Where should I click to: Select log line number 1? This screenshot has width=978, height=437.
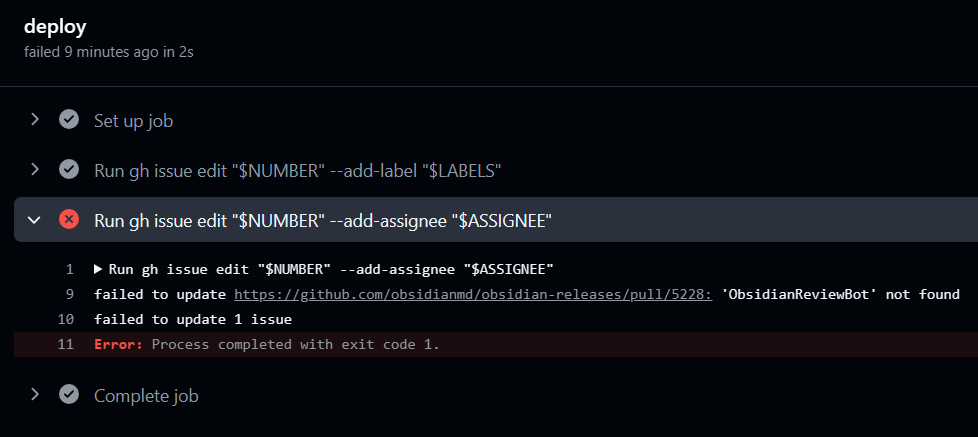[x=70, y=269]
